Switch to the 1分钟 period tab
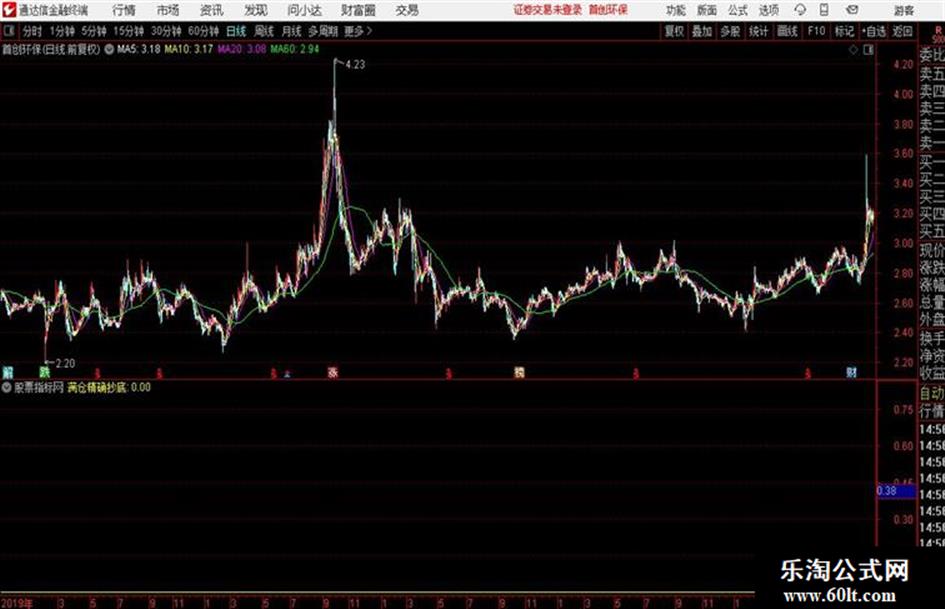Viewport: 945px width, 609px height. click(x=62, y=31)
